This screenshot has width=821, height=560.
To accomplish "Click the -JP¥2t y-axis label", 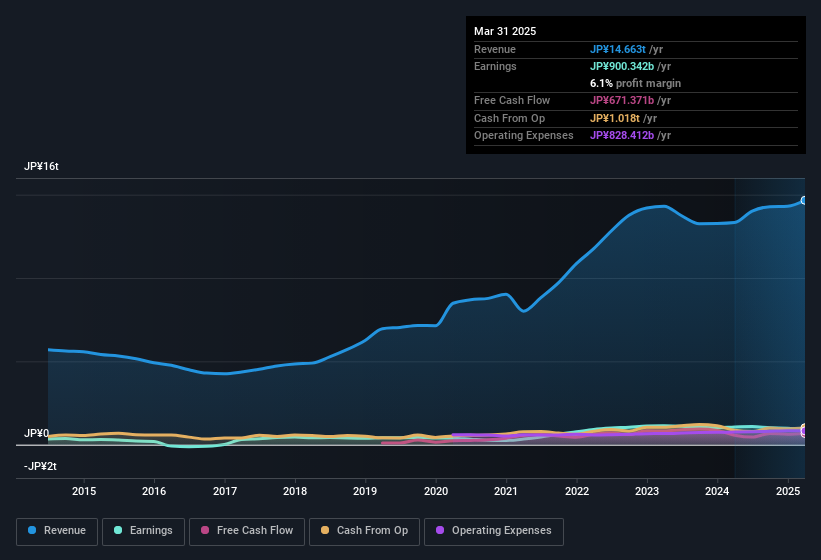I will pos(40,466).
